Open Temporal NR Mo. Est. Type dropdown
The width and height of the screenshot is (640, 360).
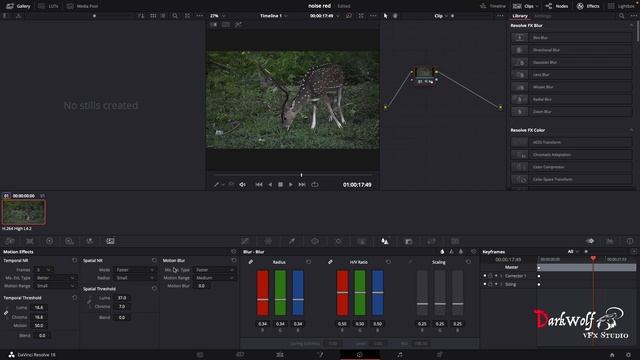click(55, 278)
